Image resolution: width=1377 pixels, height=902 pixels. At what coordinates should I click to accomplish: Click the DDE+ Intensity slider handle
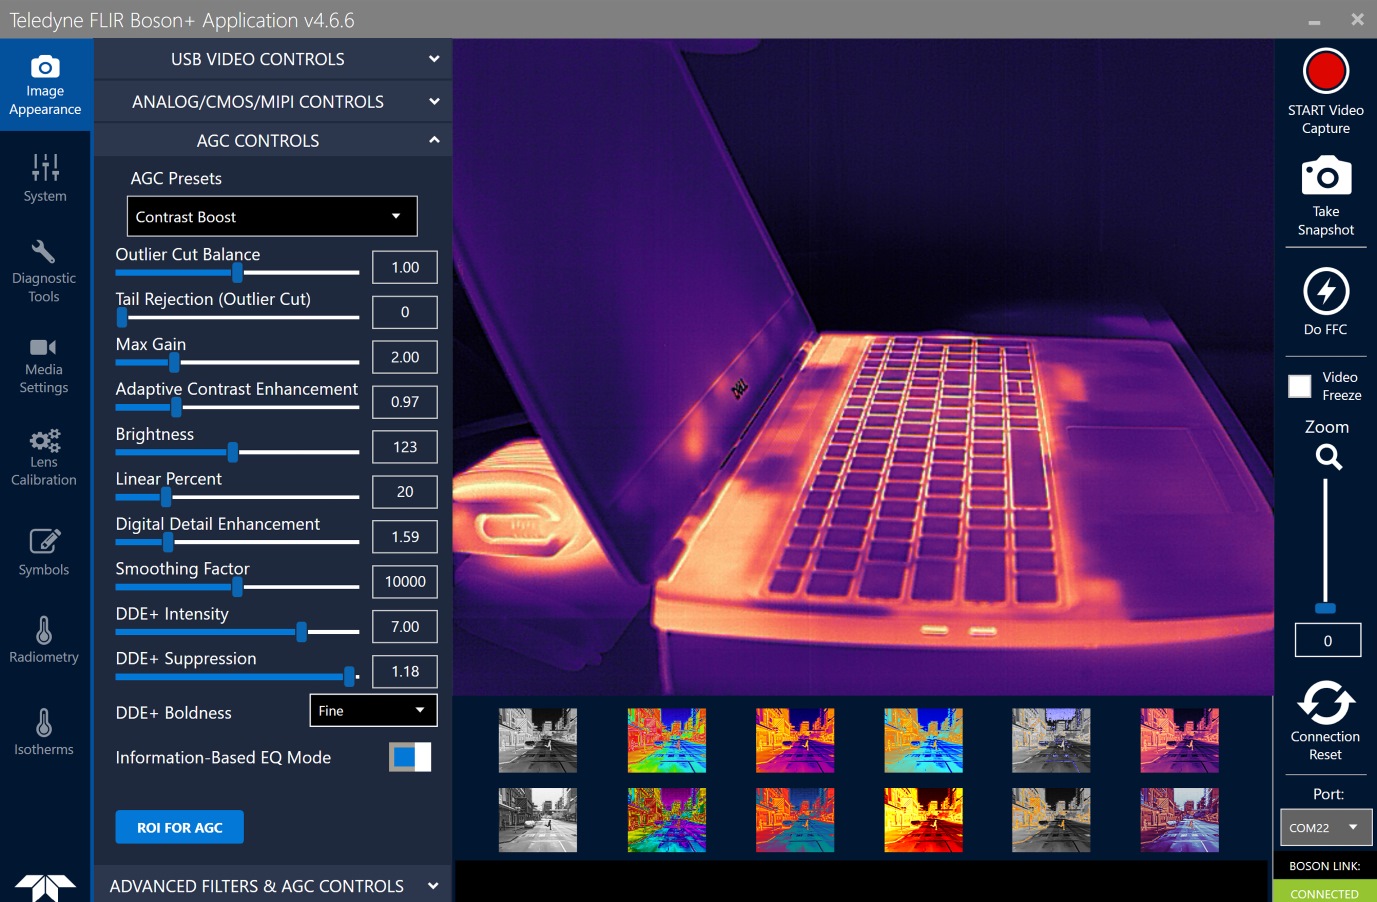click(301, 631)
